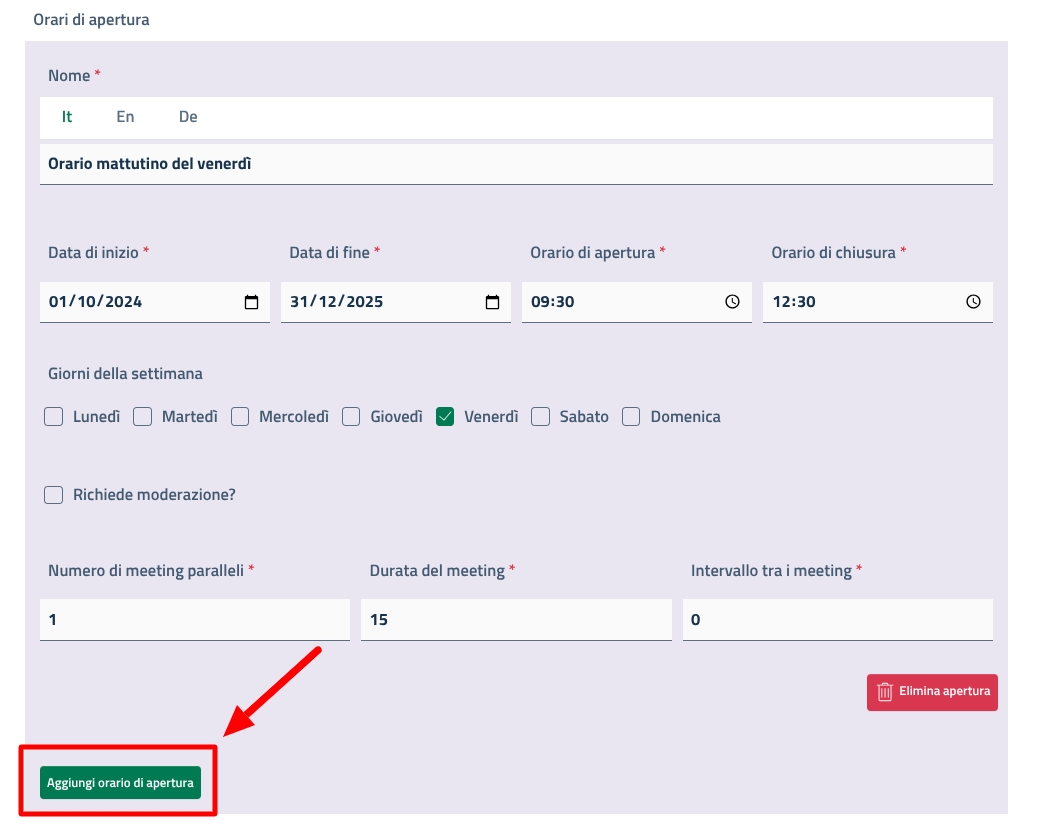Click the Nome text field
The image size is (1040, 835).
click(x=516, y=164)
